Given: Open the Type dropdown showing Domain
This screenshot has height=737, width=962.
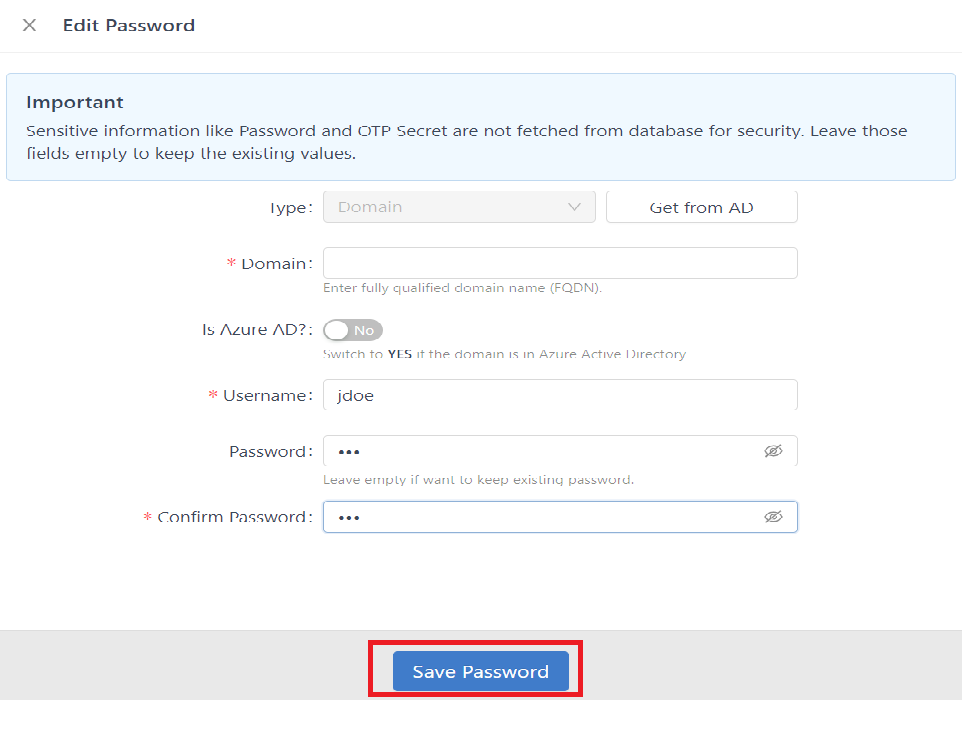Looking at the screenshot, I should click(x=459, y=207).
